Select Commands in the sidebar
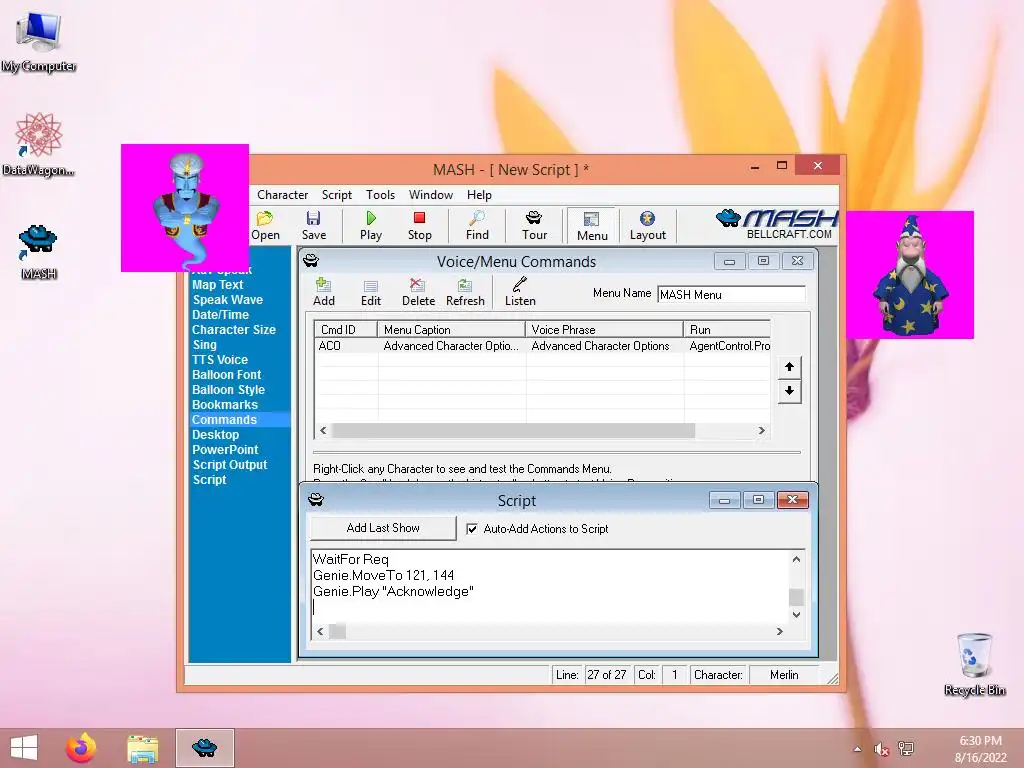Screen dimensions: 1024x768 tap(240, 420)
